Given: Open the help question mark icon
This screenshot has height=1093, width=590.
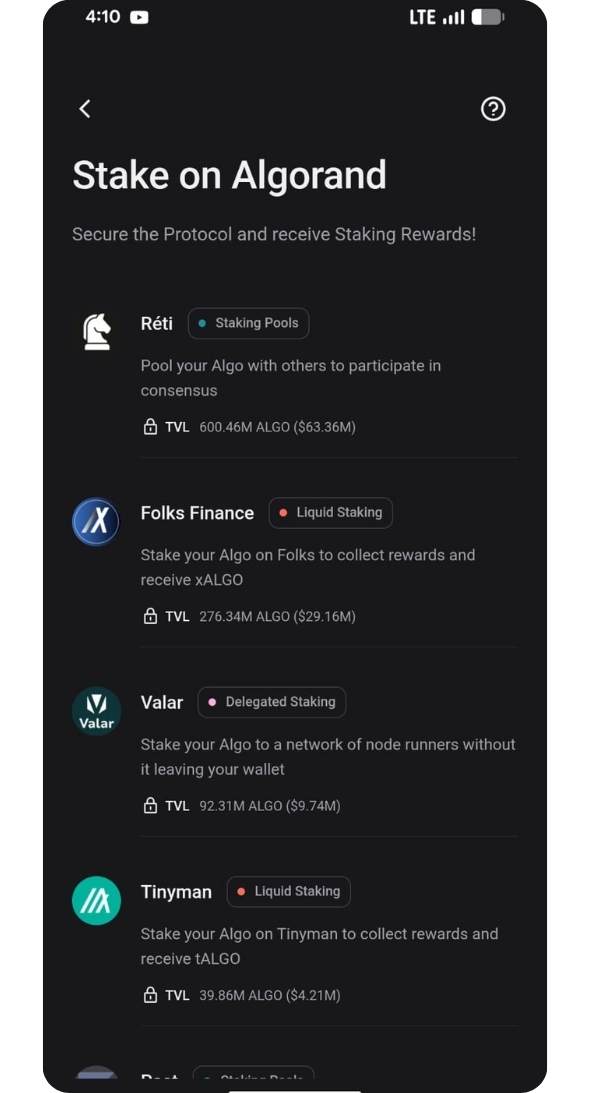Looking at the screenshot, I should tap(493, 108).
